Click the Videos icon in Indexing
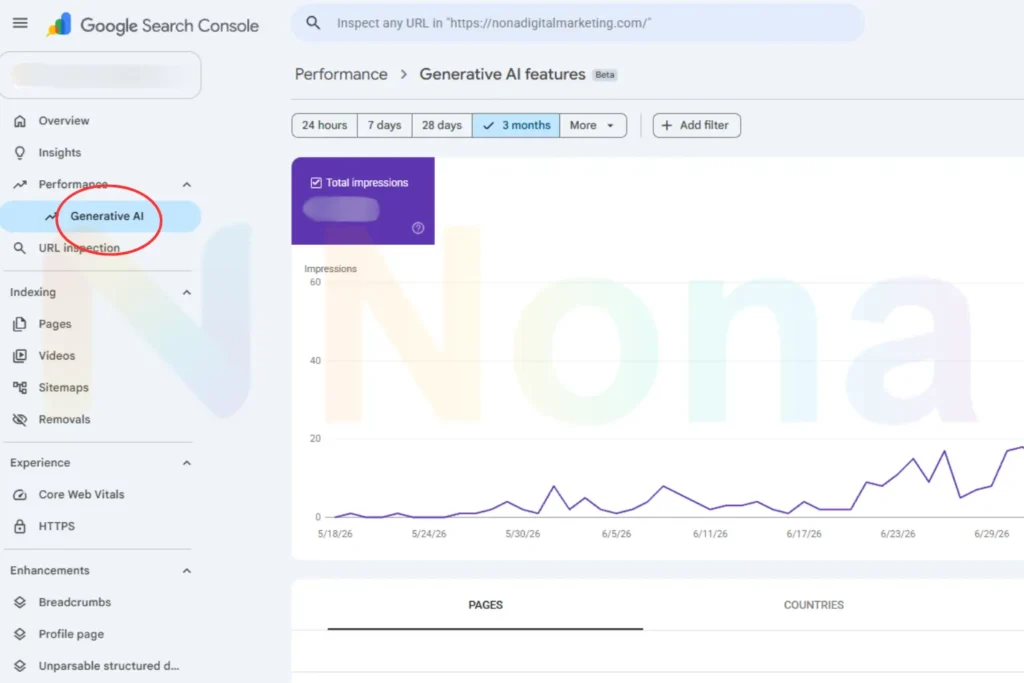Image resolution: width=1024 pixels, height=683 pixels. pos(20,356)
